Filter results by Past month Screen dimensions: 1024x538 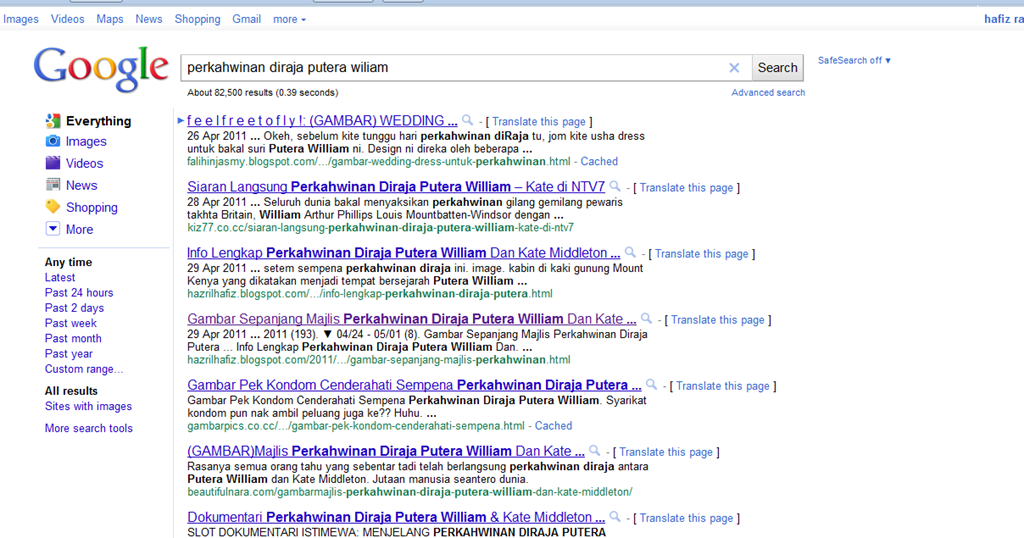coord(73,338)
